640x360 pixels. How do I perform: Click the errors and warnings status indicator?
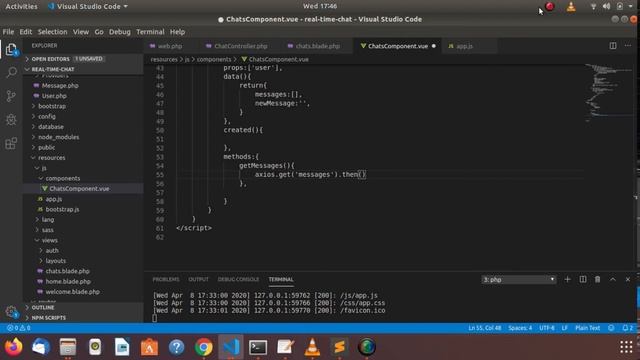(x=19, y=328)
